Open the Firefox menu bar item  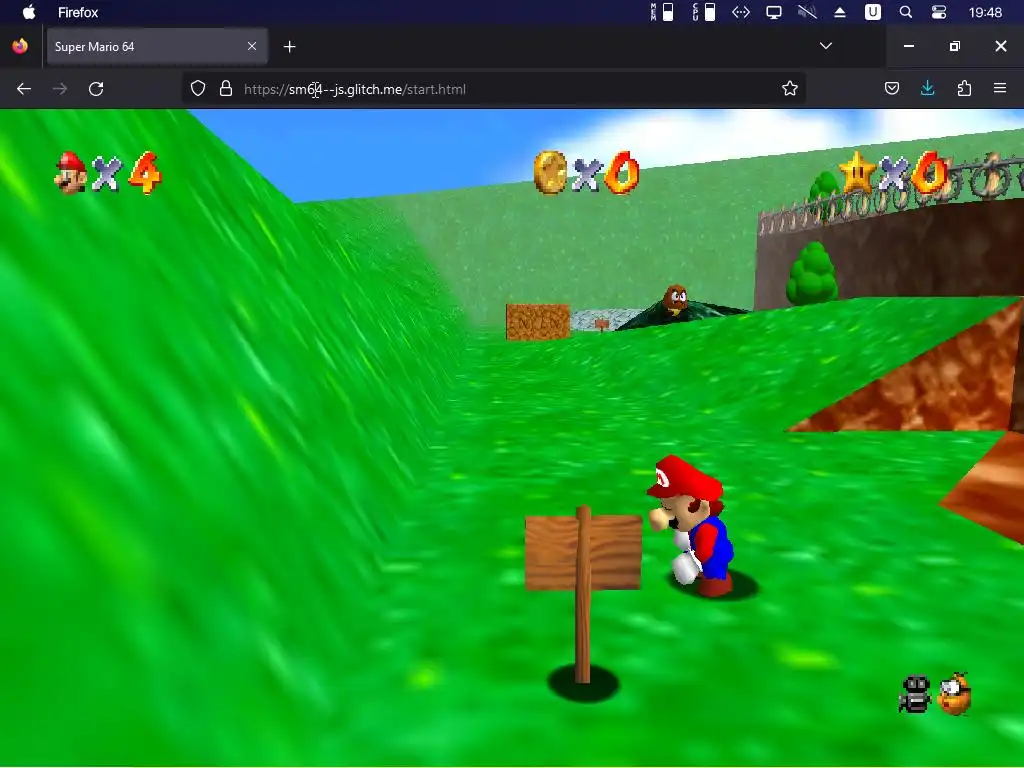78,12
